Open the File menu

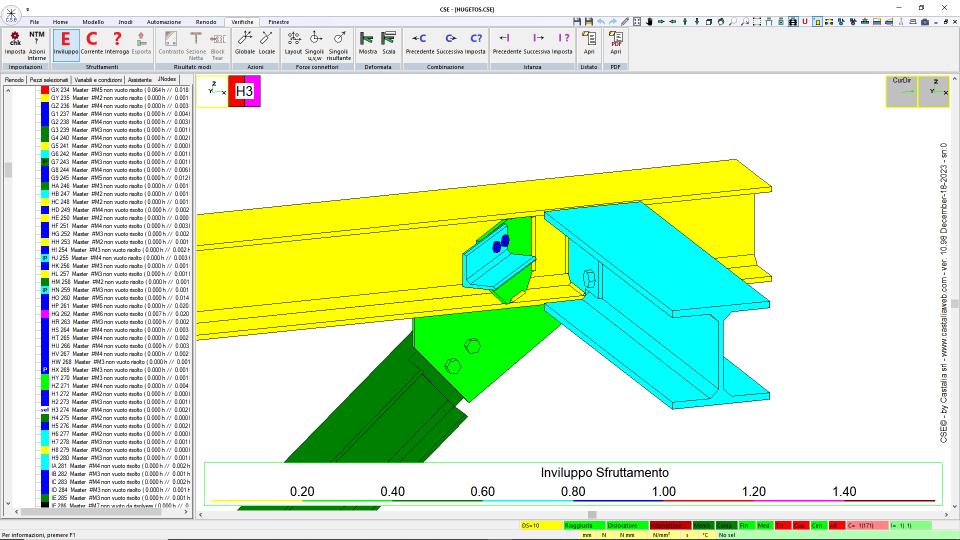tap(34, 21)
